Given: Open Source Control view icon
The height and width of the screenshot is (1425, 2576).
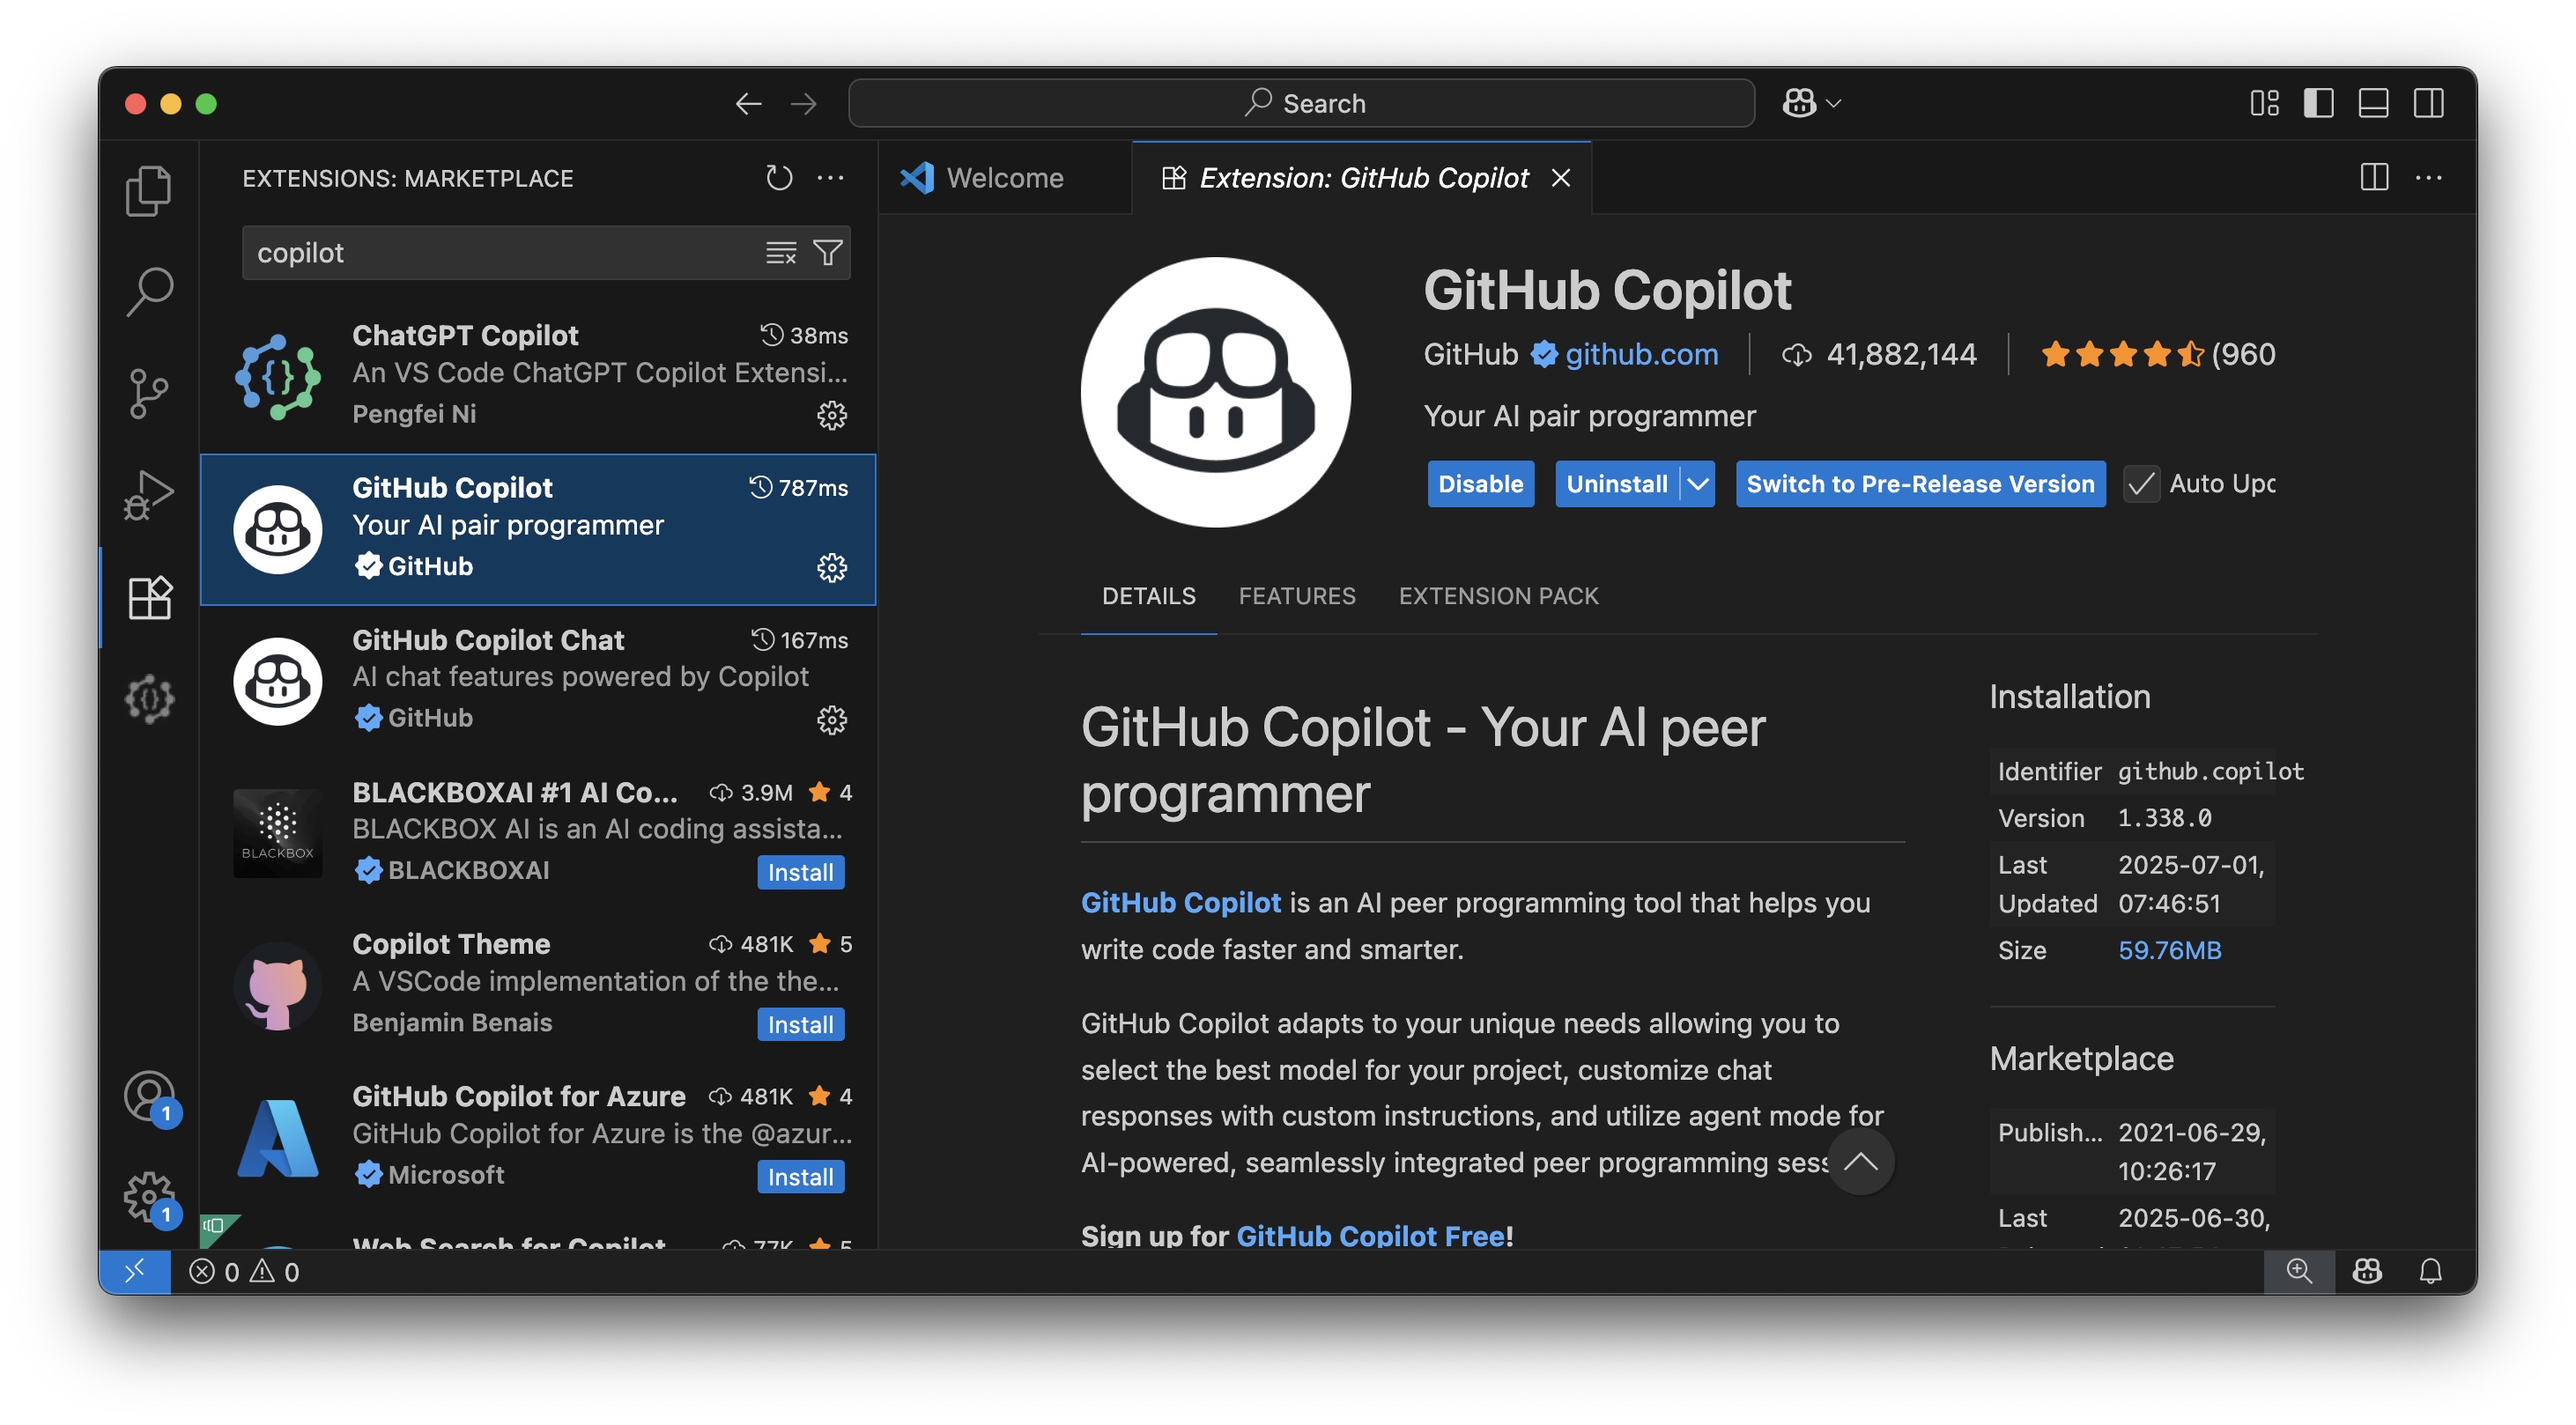Looking at the screenshot, I should 149,393.
